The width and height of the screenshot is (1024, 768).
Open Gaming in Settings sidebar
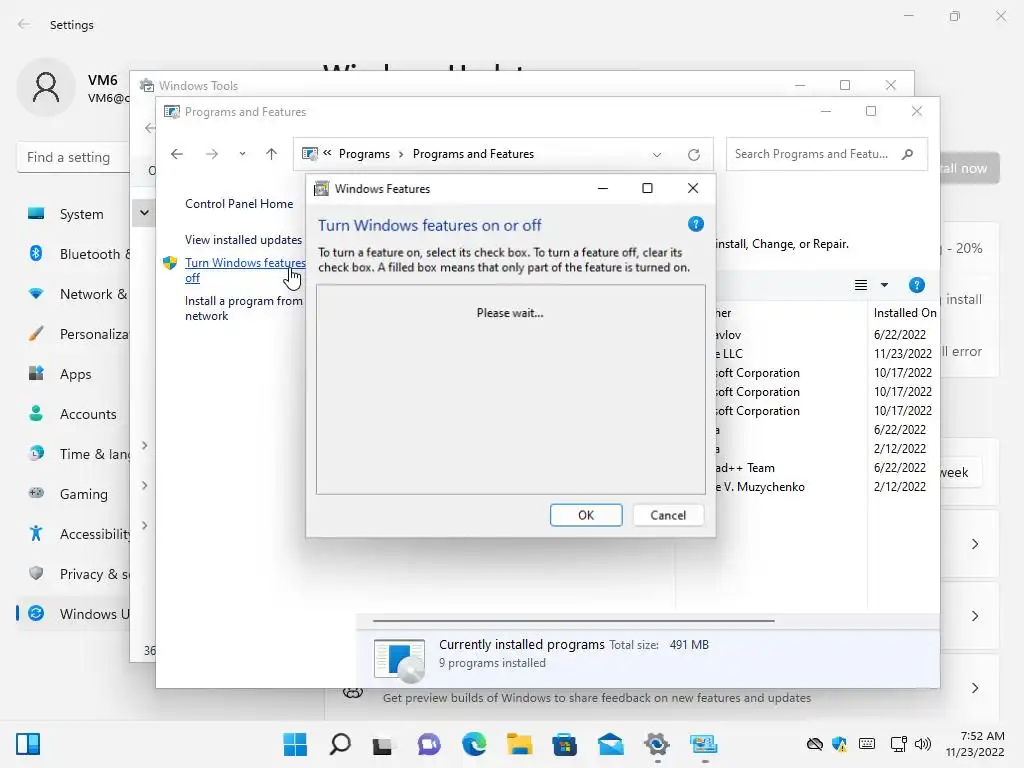coord(73,494)
